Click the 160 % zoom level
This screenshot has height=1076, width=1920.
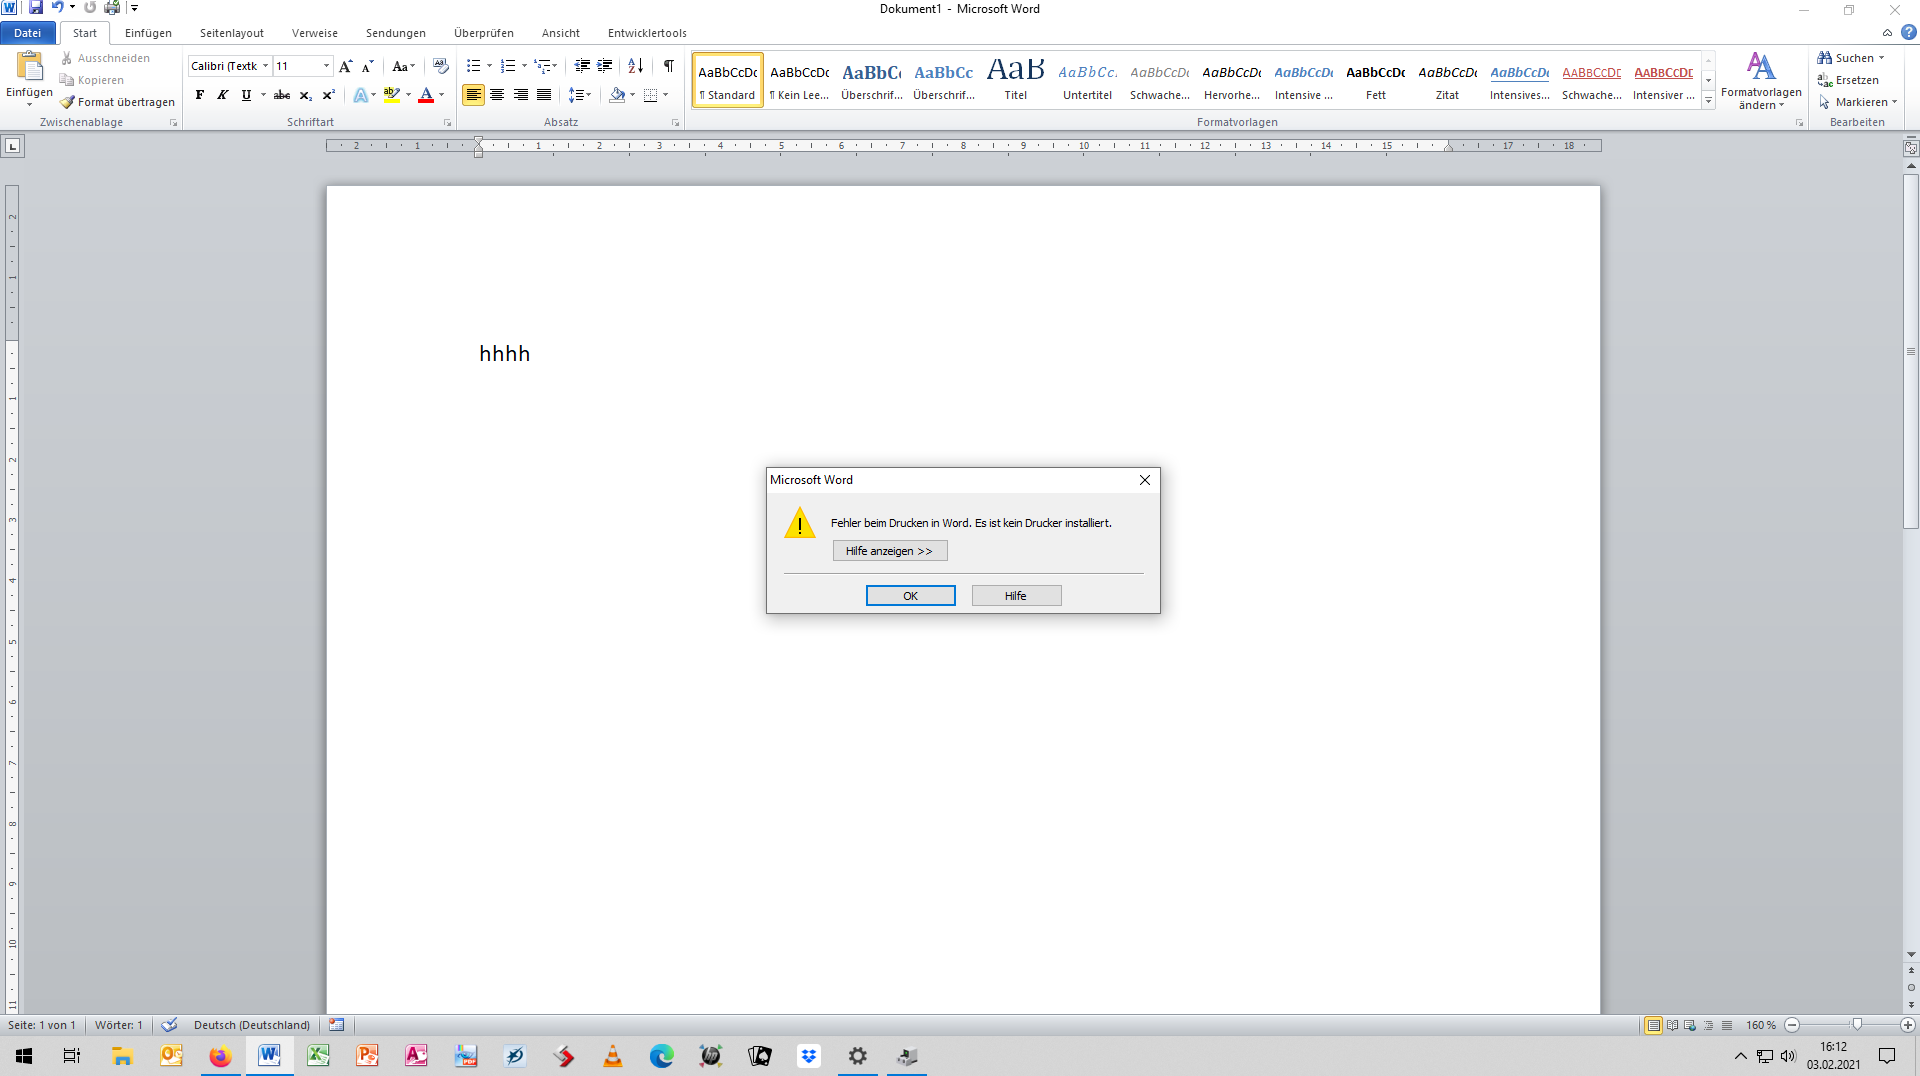pos(1760,1025)
